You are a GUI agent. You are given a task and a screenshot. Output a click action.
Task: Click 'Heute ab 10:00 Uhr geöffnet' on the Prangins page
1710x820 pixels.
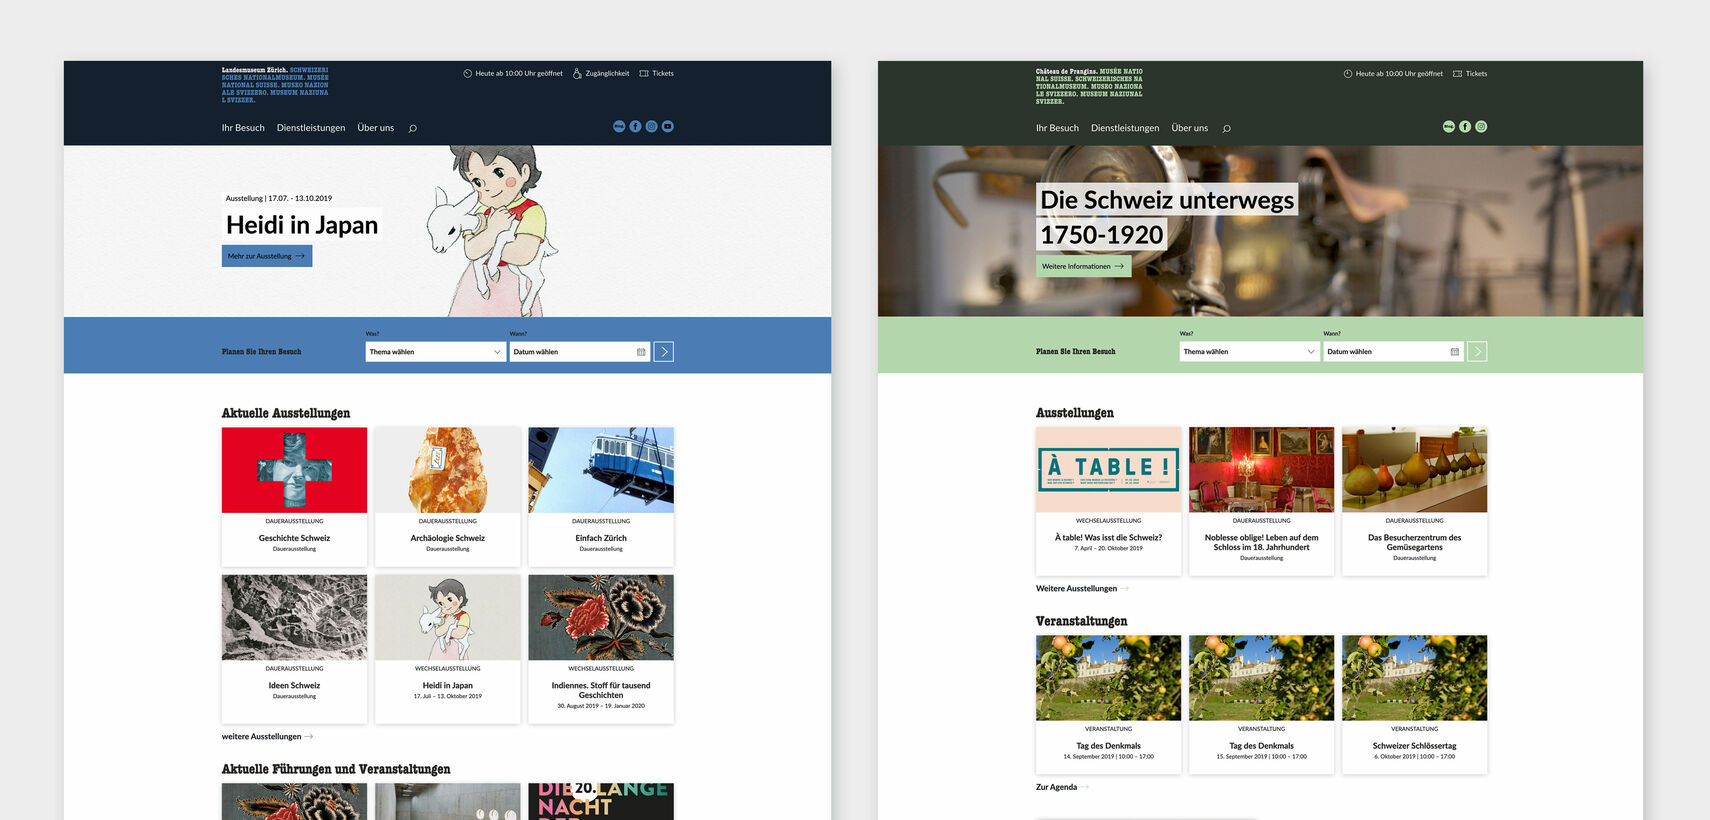(x=1399, y=73)
